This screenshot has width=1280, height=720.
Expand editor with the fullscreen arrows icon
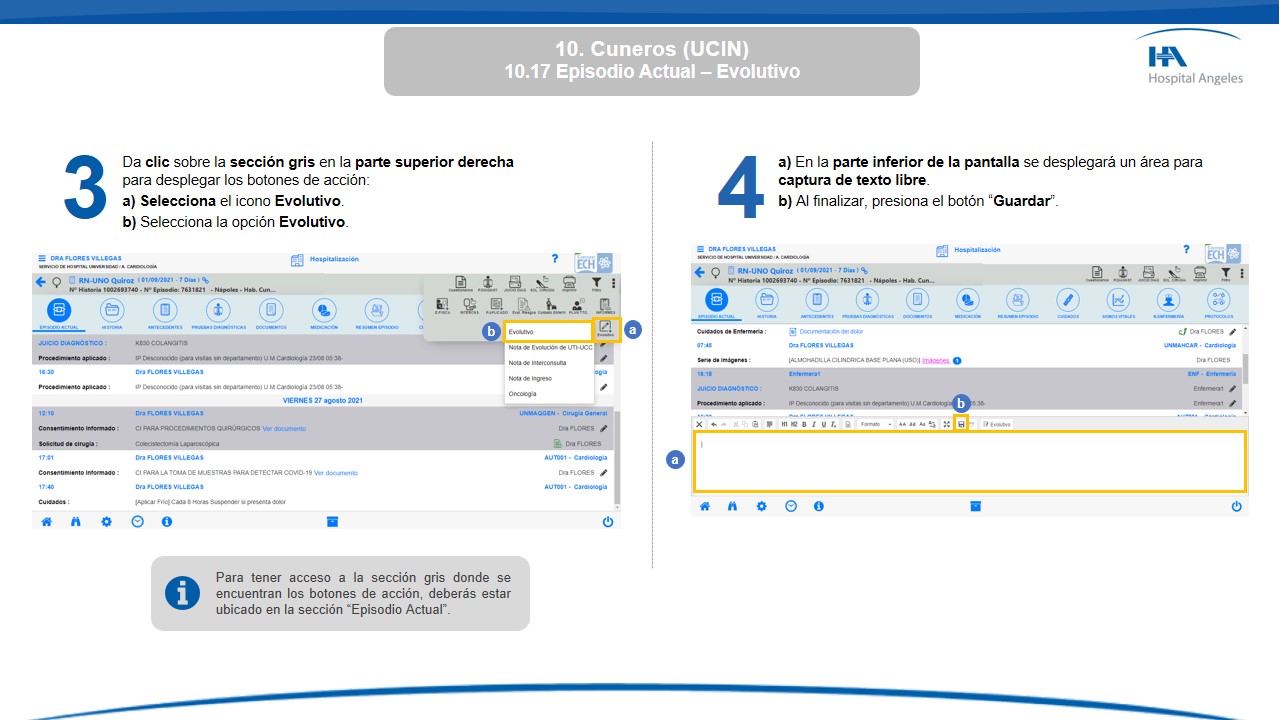click(x=946, y=424)
